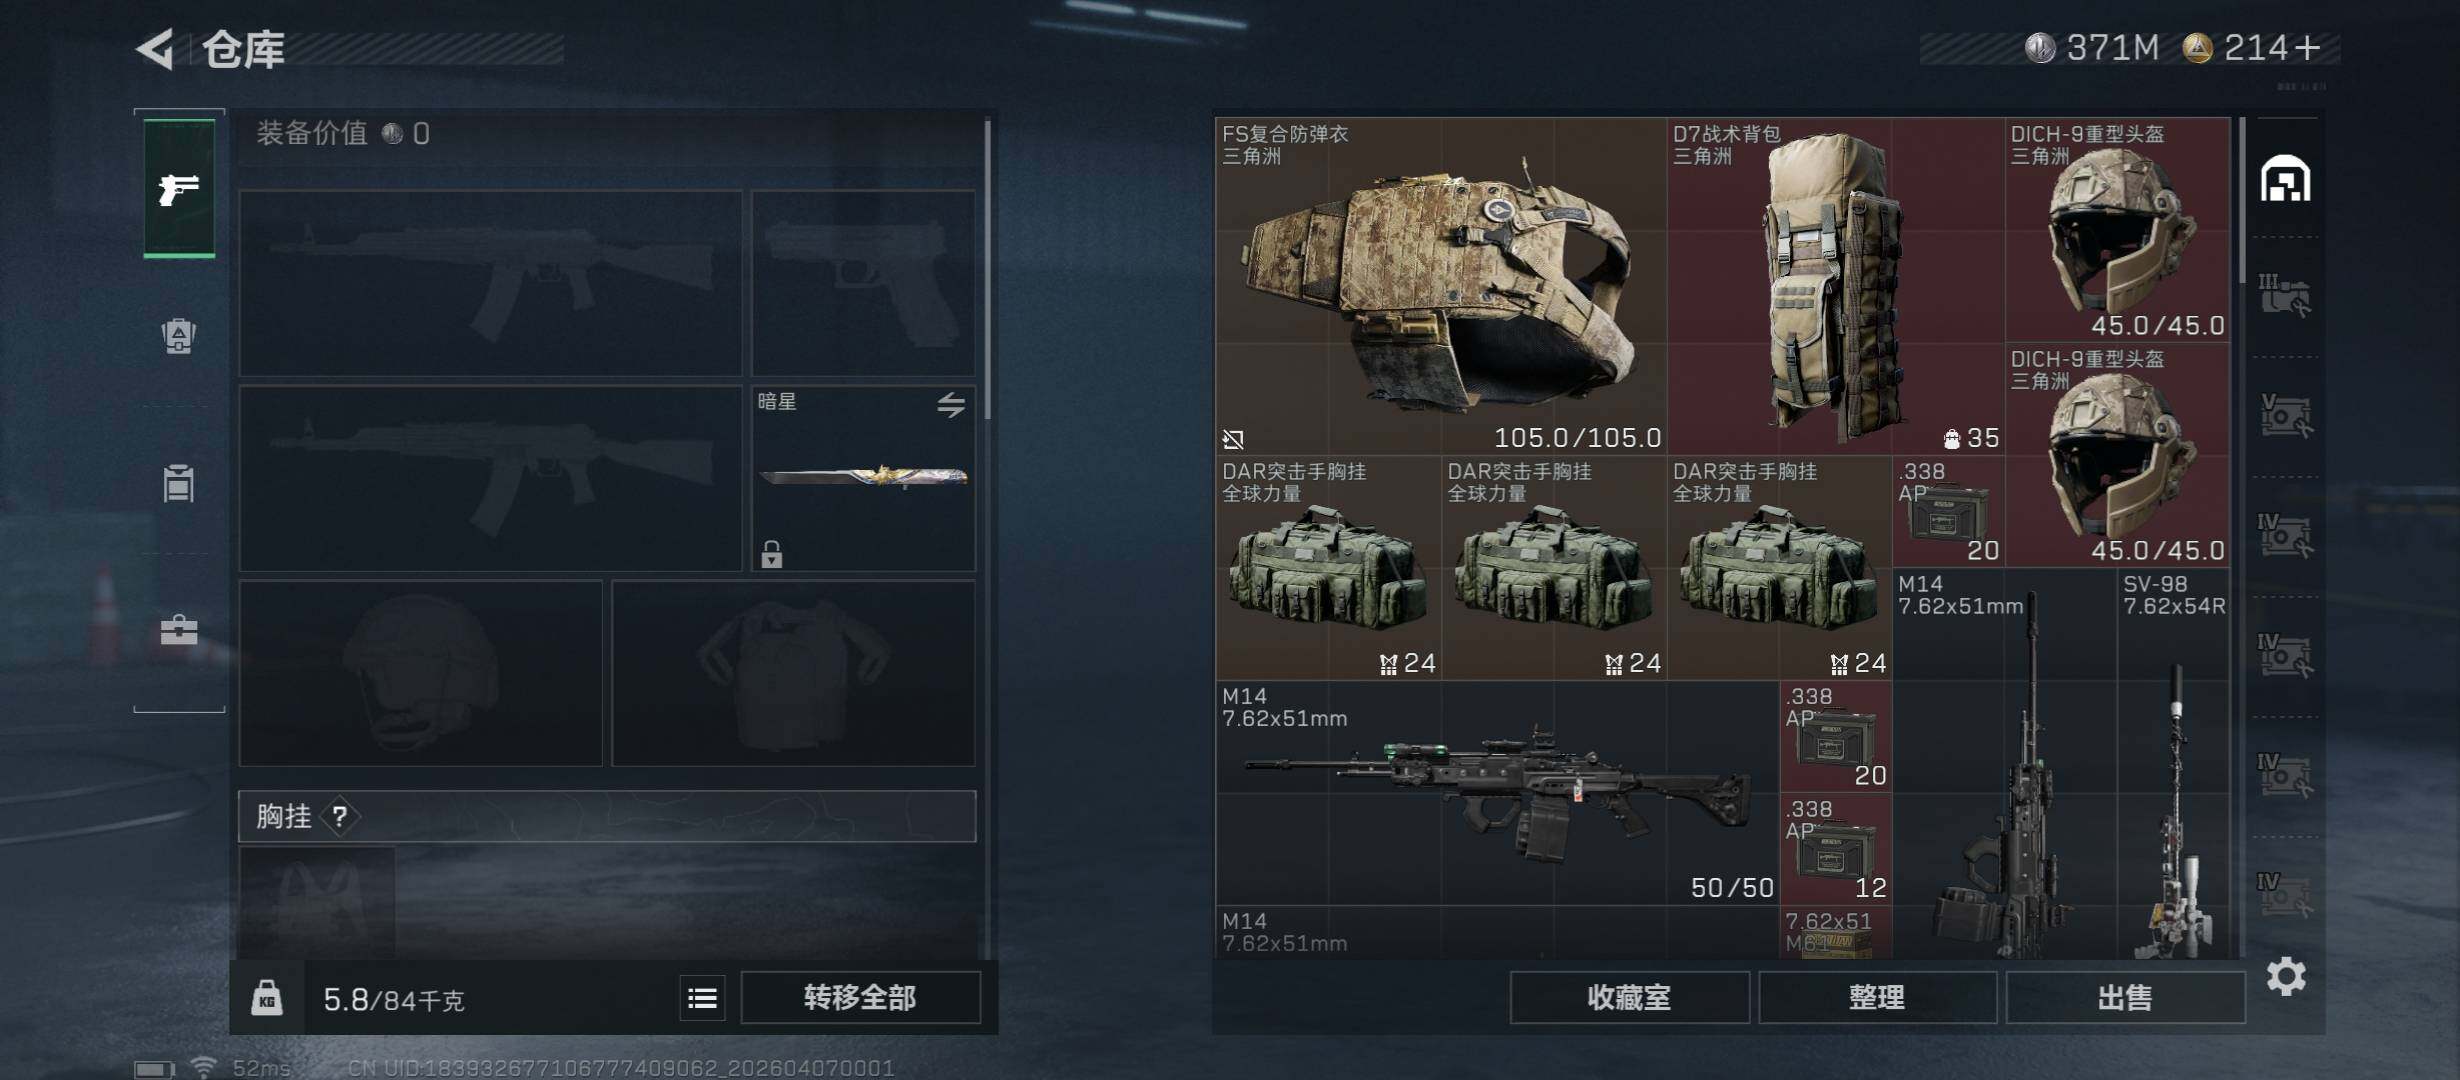The height and width of the screenshot is (1080, 2460).
Task: Open the chest rig vest sidebar icon
Action: (x=179, y=484)
